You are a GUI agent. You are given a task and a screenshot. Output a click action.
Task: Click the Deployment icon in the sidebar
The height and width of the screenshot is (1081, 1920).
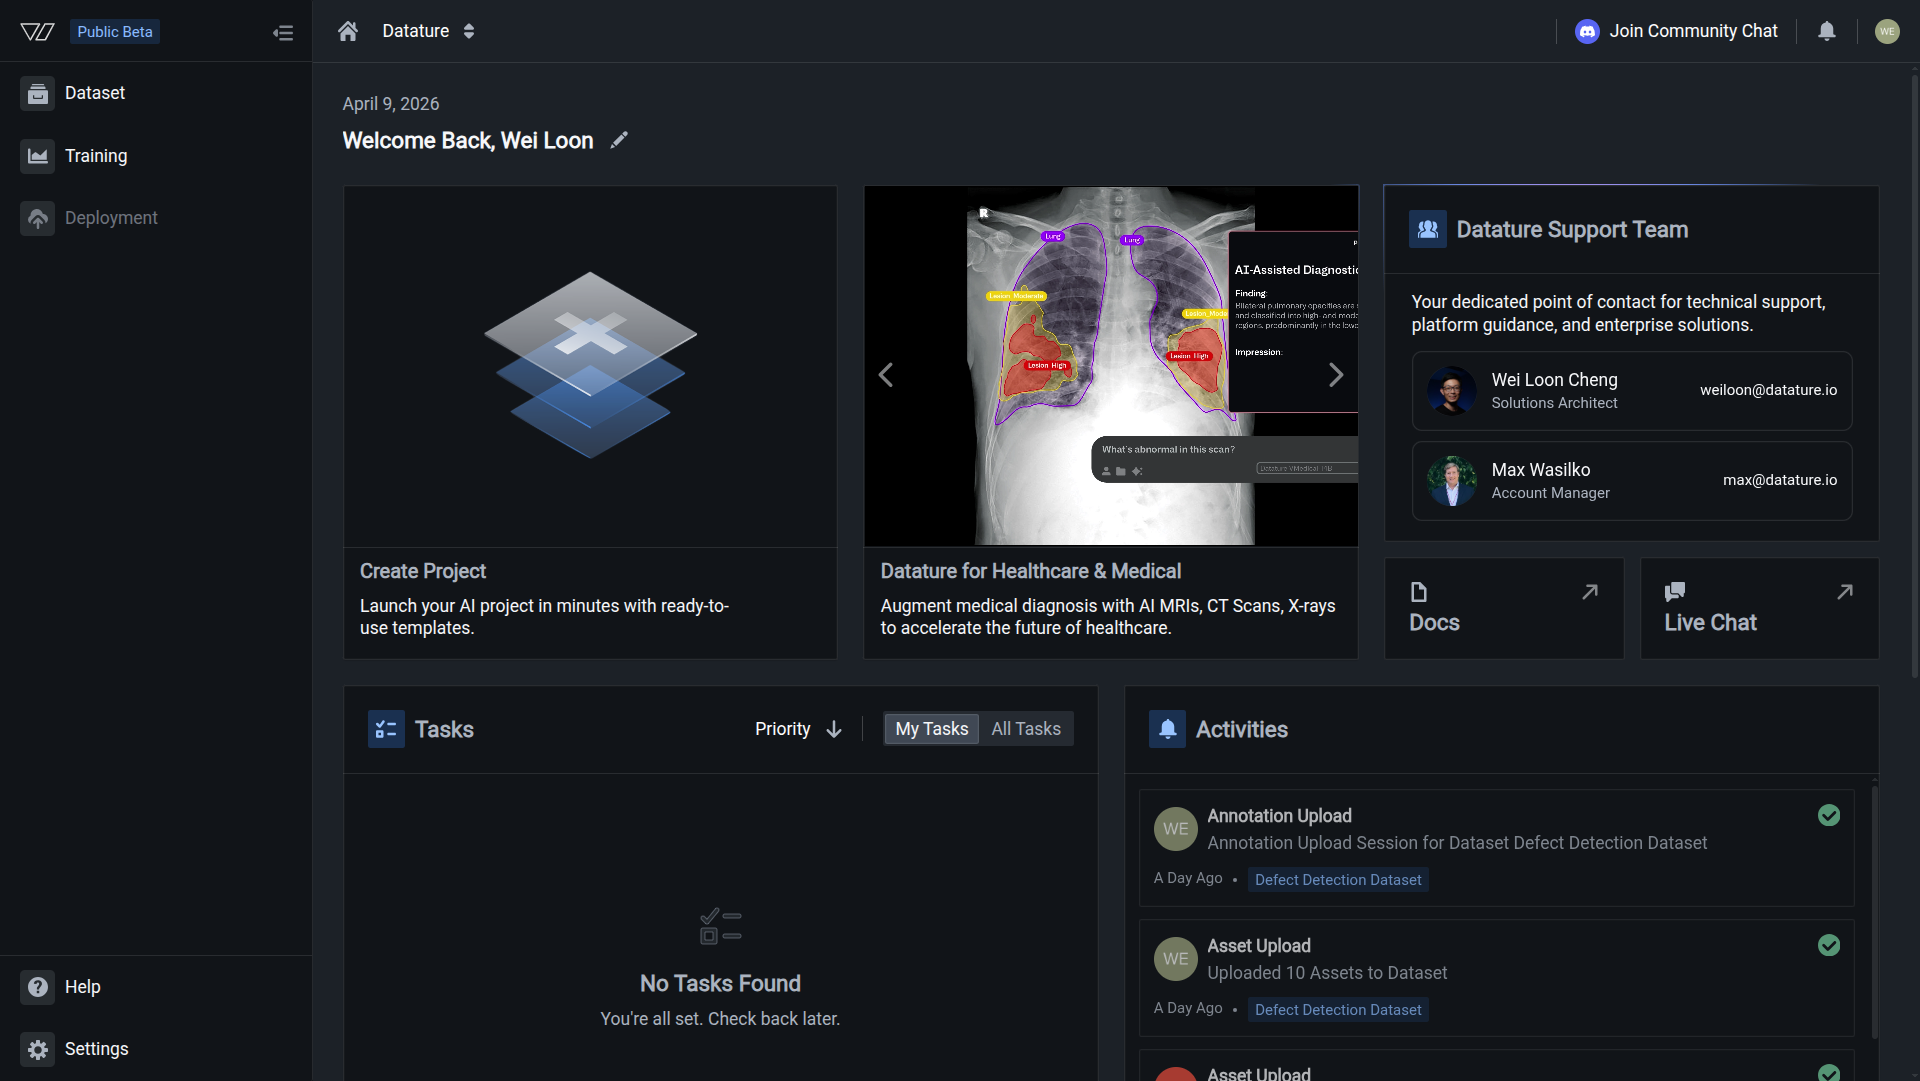(38, 218)
